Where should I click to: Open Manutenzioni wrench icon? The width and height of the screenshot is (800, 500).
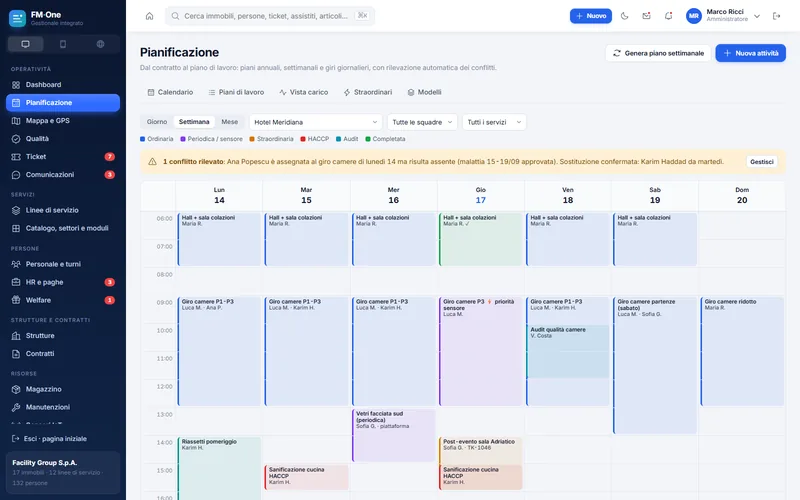(16, 407)
